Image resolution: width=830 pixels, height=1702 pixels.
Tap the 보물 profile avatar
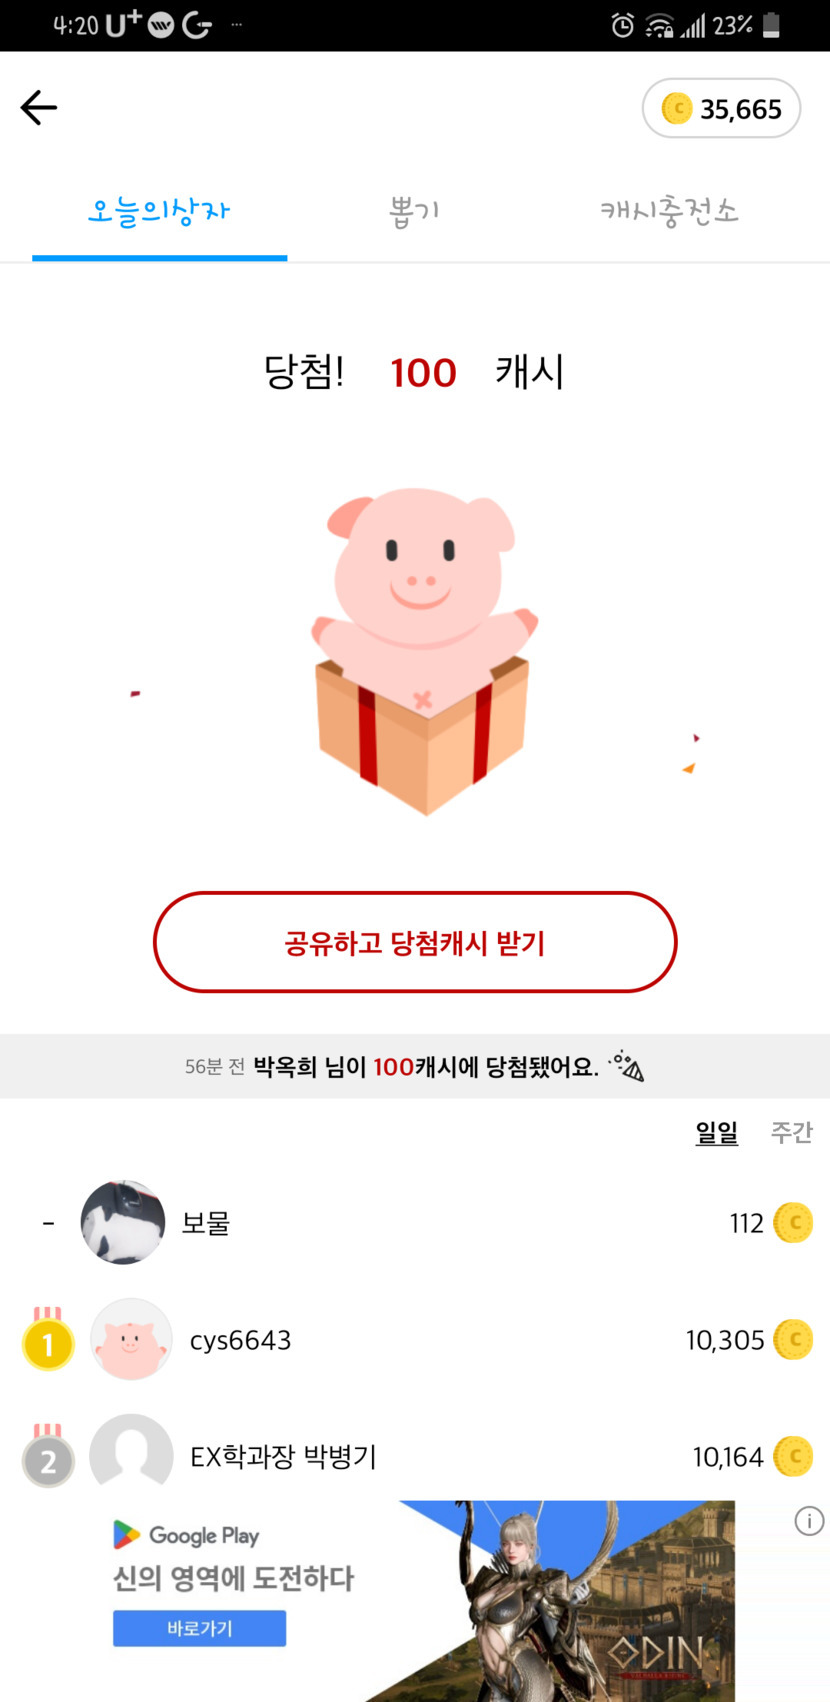(x=123, y=1222)
